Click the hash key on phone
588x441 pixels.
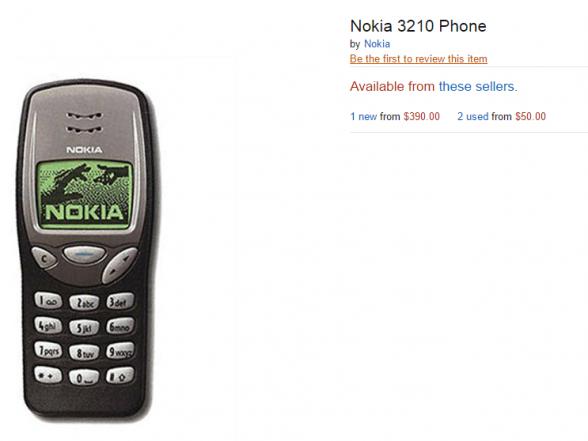point(120,375)
